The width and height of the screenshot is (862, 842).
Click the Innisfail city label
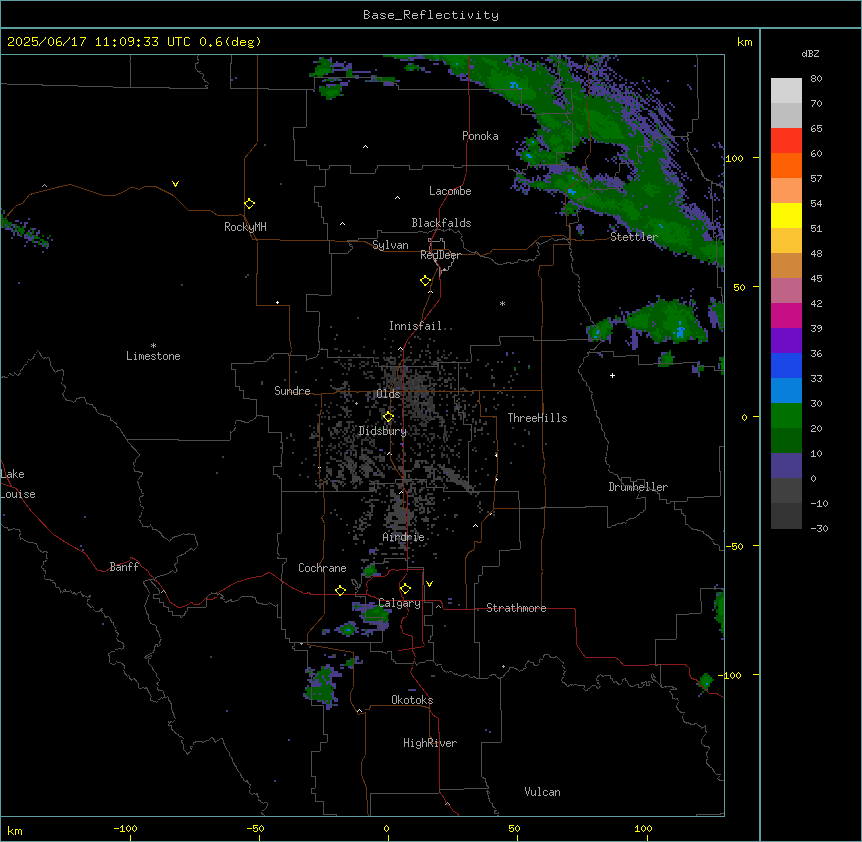point(415,326)
